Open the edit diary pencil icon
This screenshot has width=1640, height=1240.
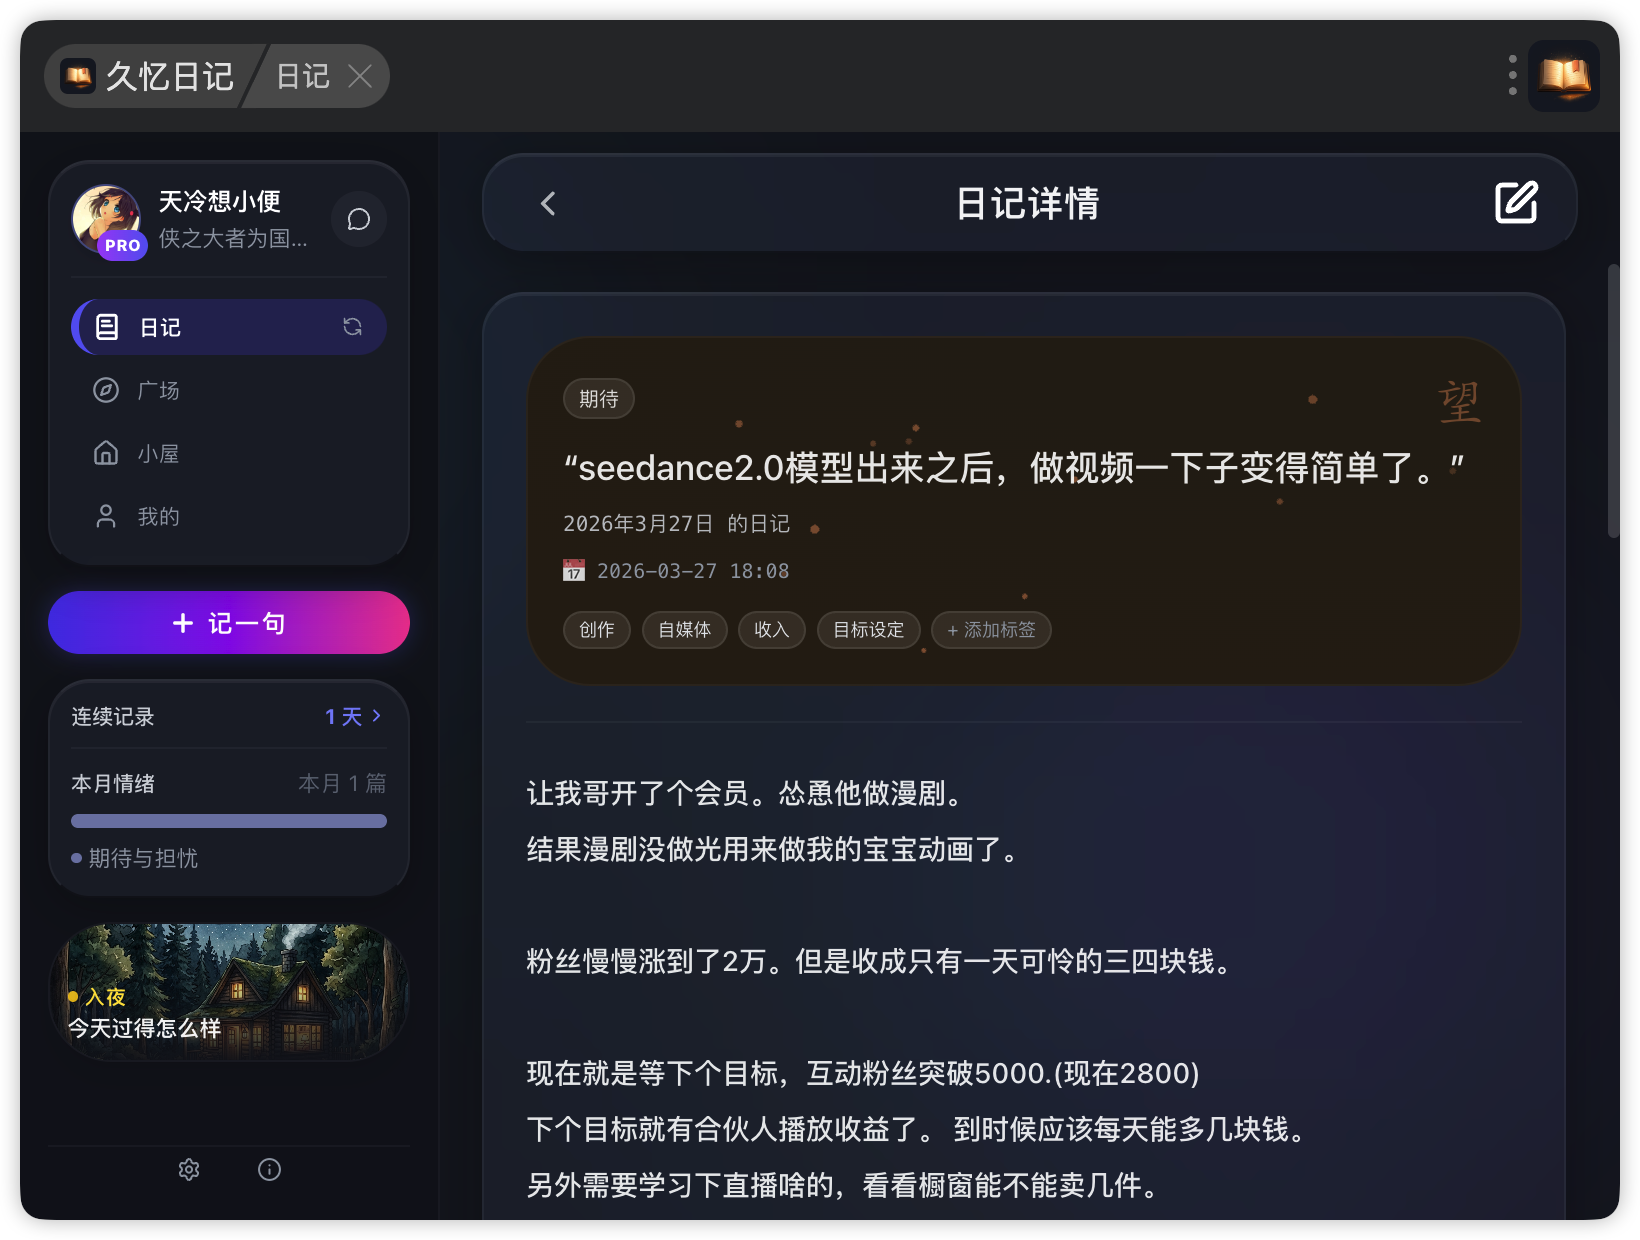pyautogui.click(x=1516, y=203)
